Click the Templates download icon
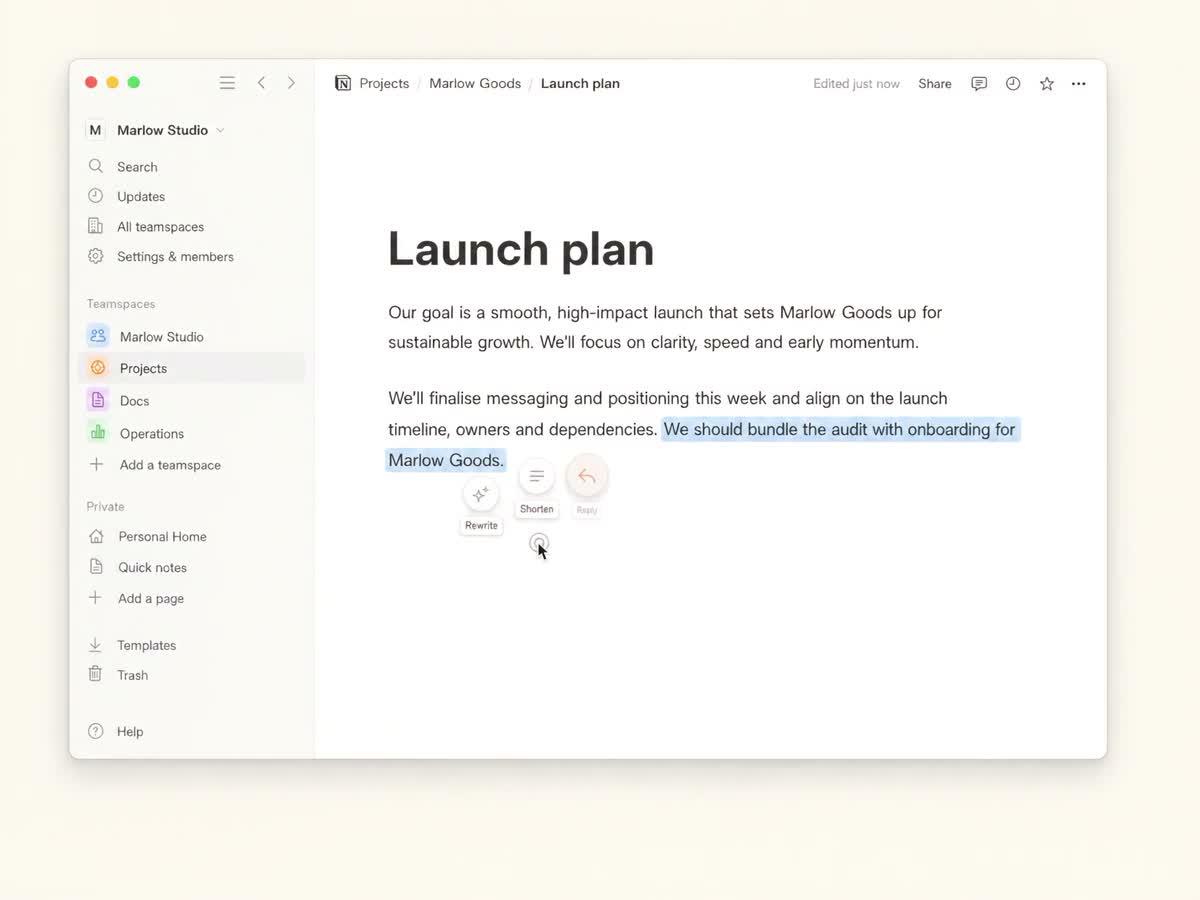1200x900 pixels. 95,645
